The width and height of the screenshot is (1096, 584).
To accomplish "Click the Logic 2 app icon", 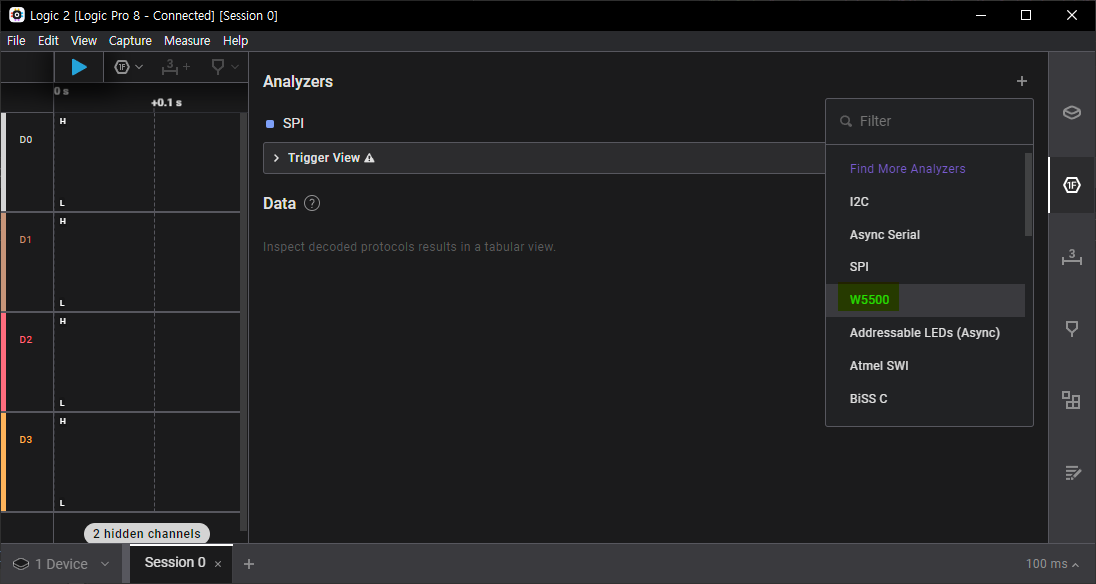I will [x=16, y=15].
